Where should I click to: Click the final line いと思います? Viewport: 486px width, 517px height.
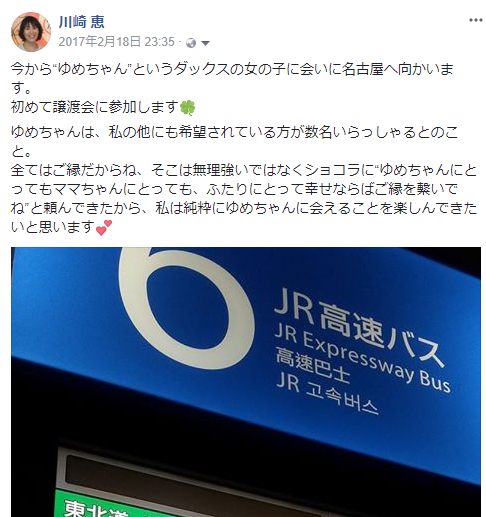pyautogui.click(x=62, y=227)
